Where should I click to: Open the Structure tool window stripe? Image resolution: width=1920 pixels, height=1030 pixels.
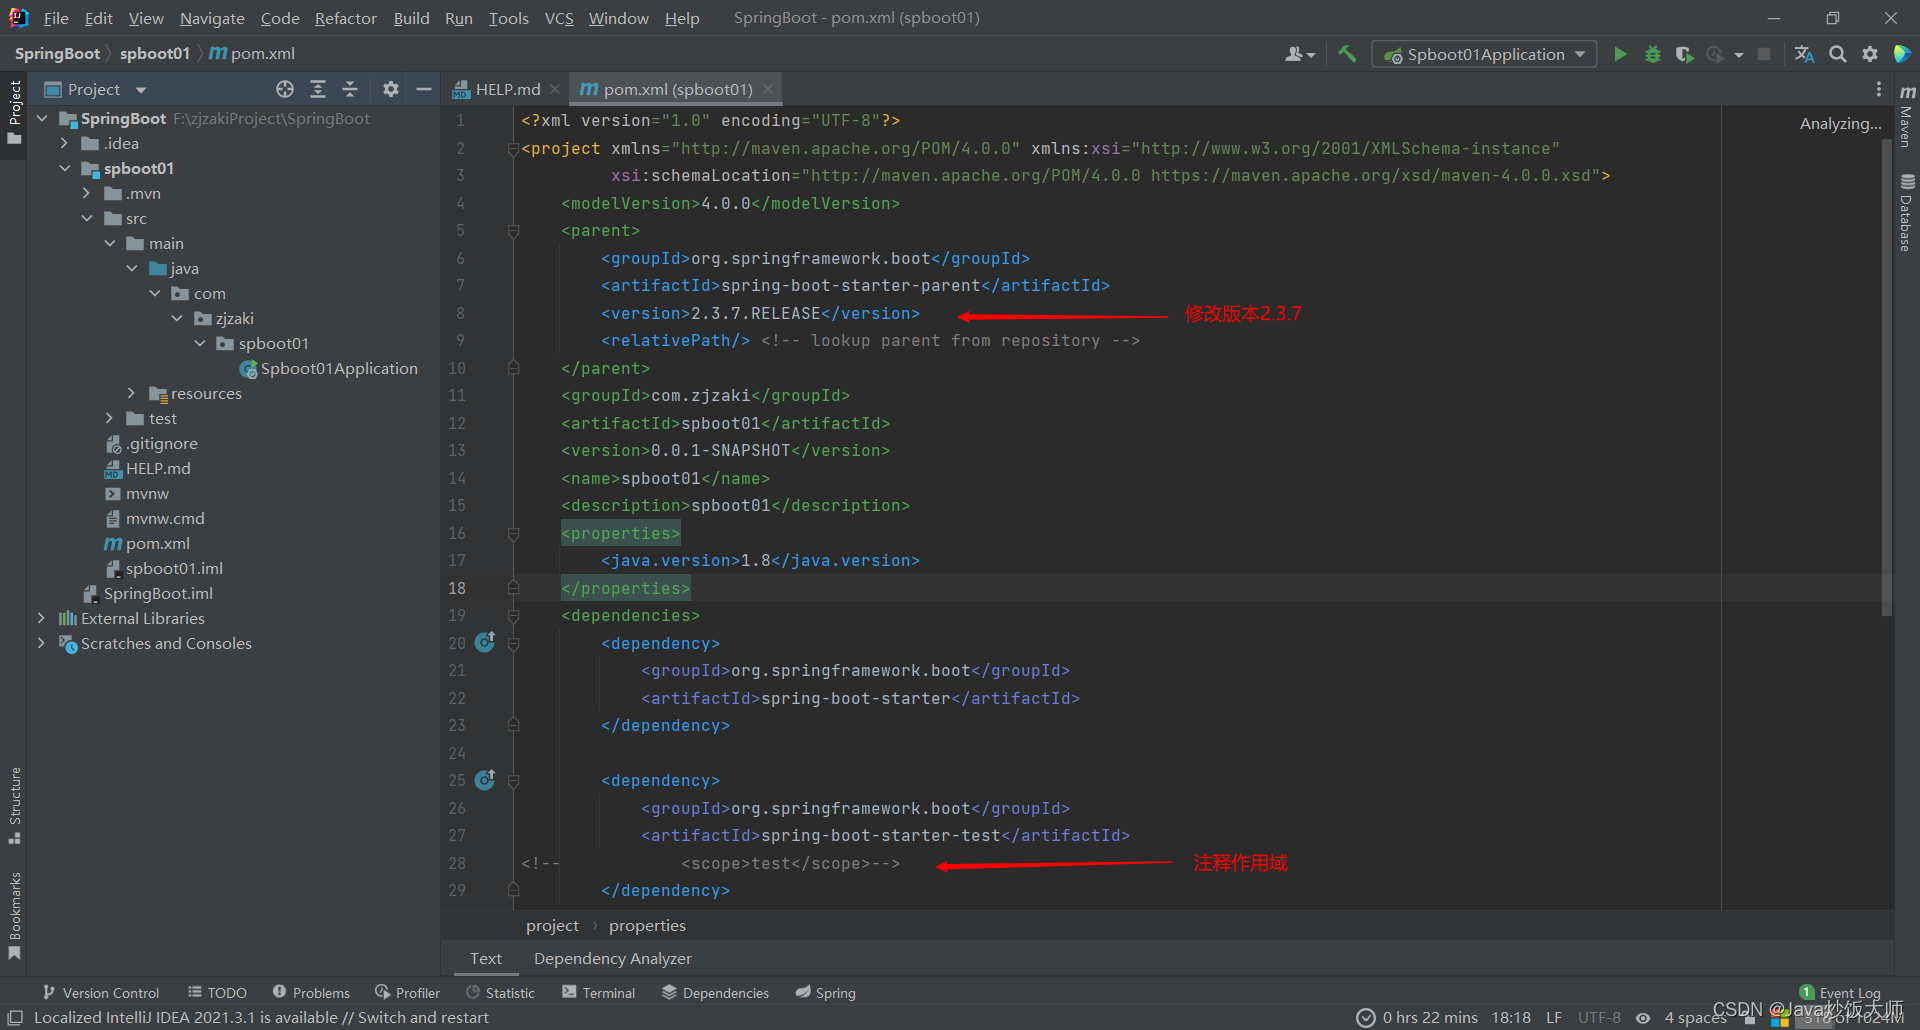coord(14,805)
